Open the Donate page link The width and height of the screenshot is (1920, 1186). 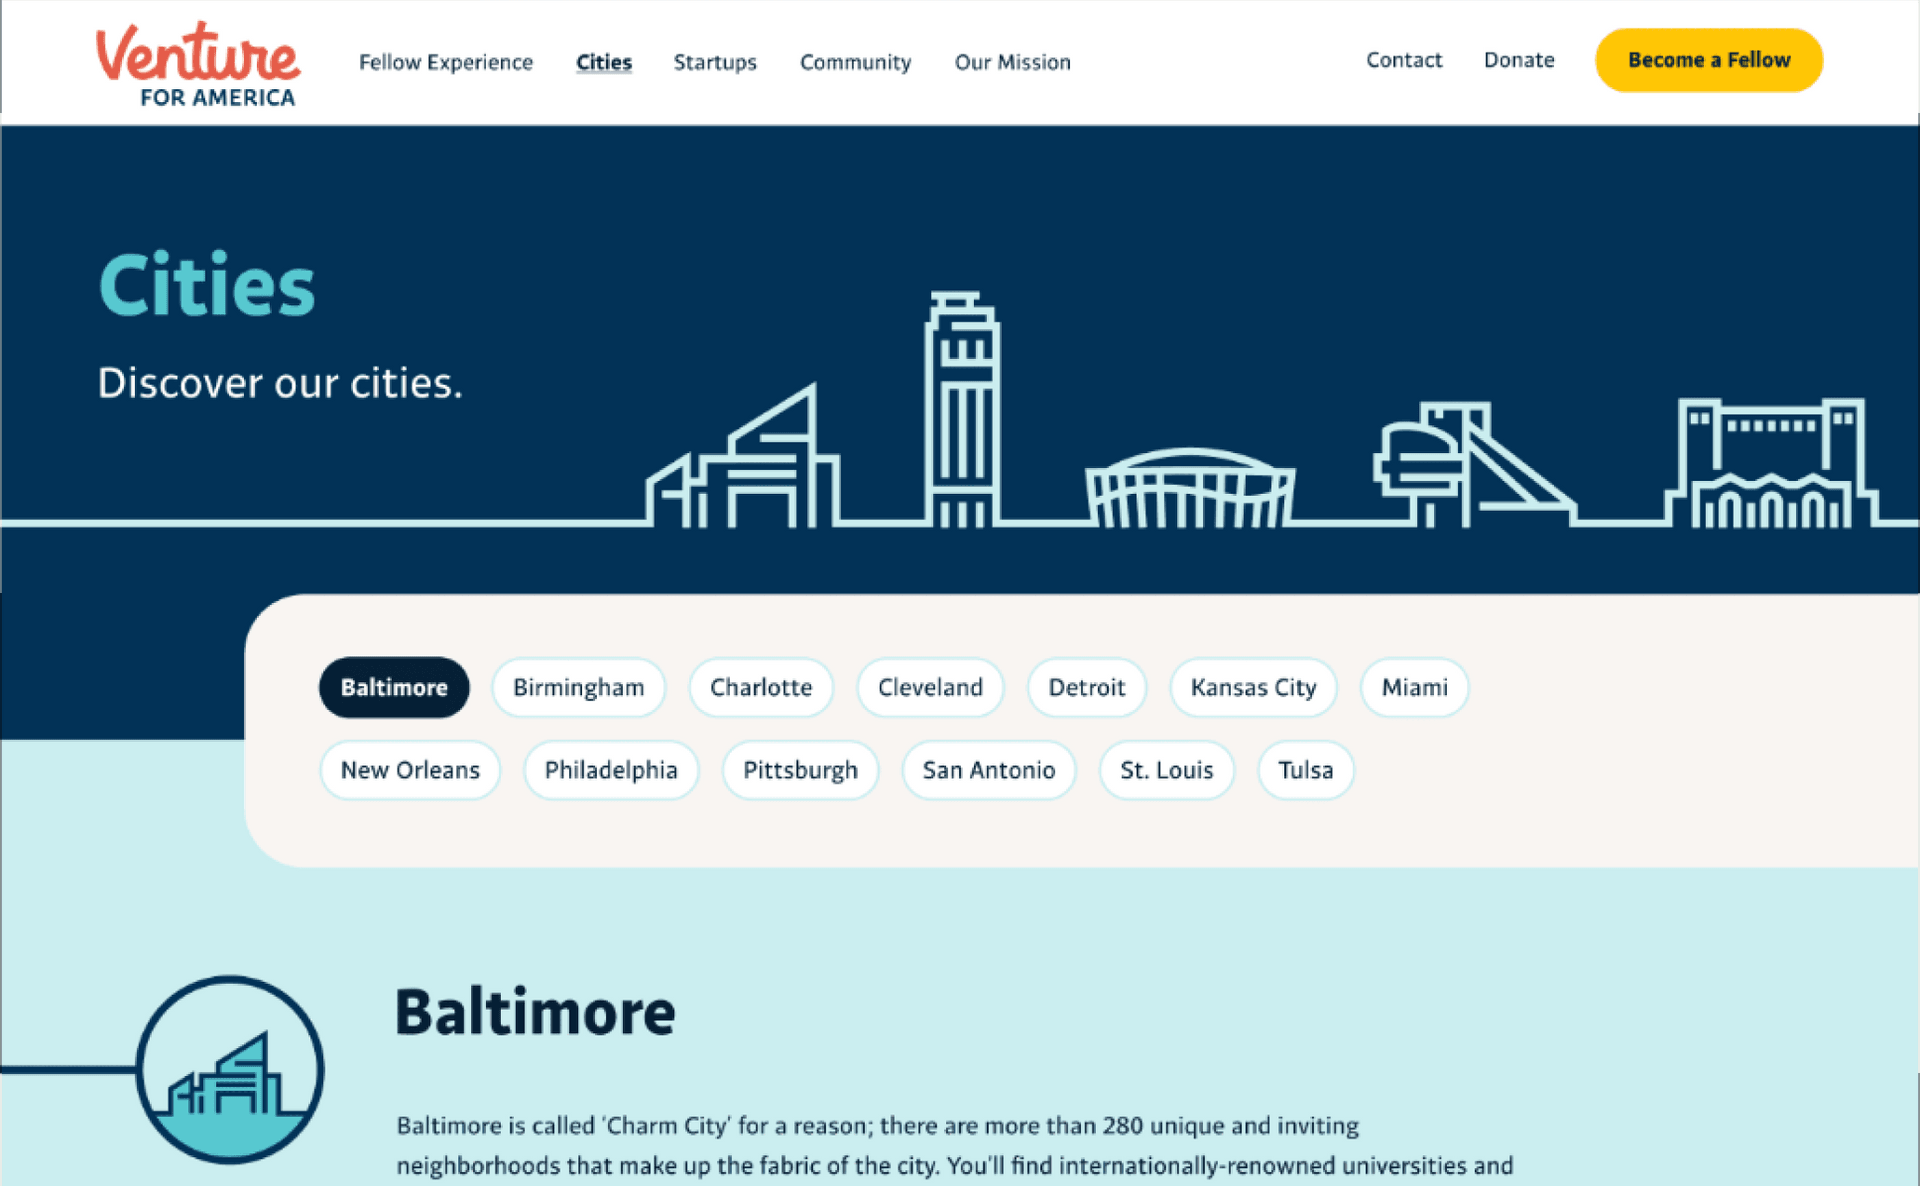point(1519,60)
